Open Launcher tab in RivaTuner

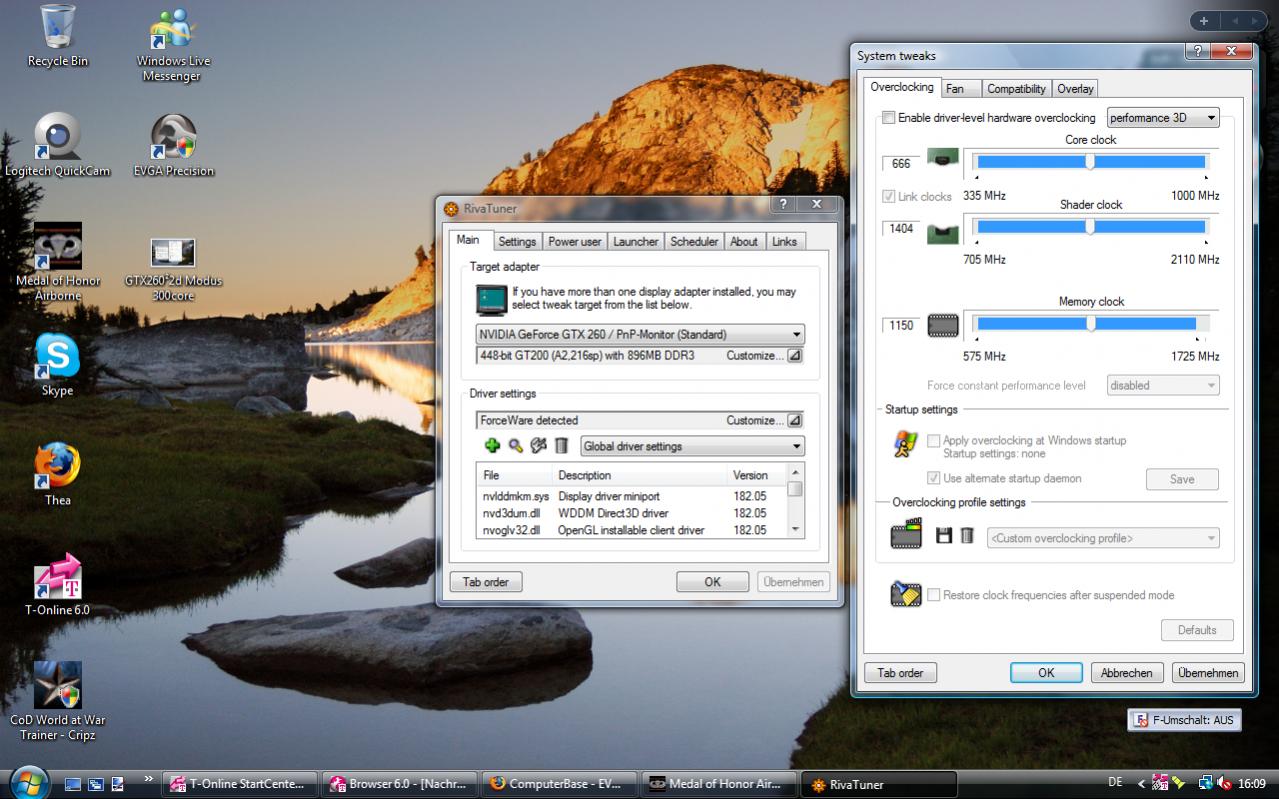pyautogui.click(x=636, y=241)
